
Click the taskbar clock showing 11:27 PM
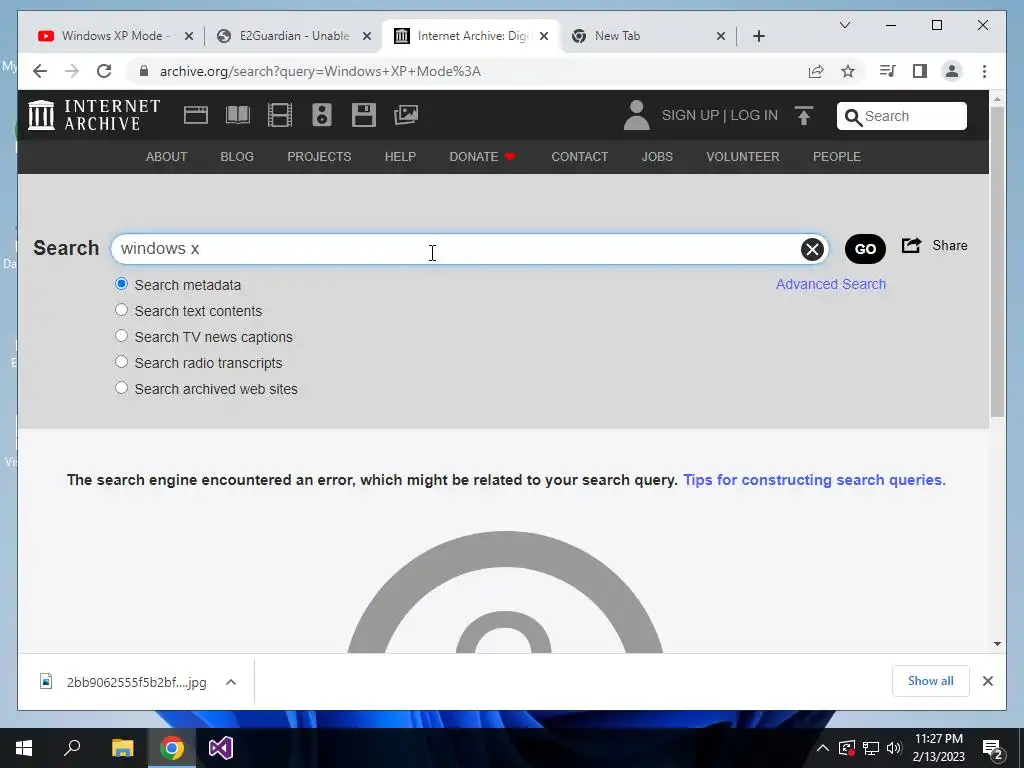coord(938,748)
